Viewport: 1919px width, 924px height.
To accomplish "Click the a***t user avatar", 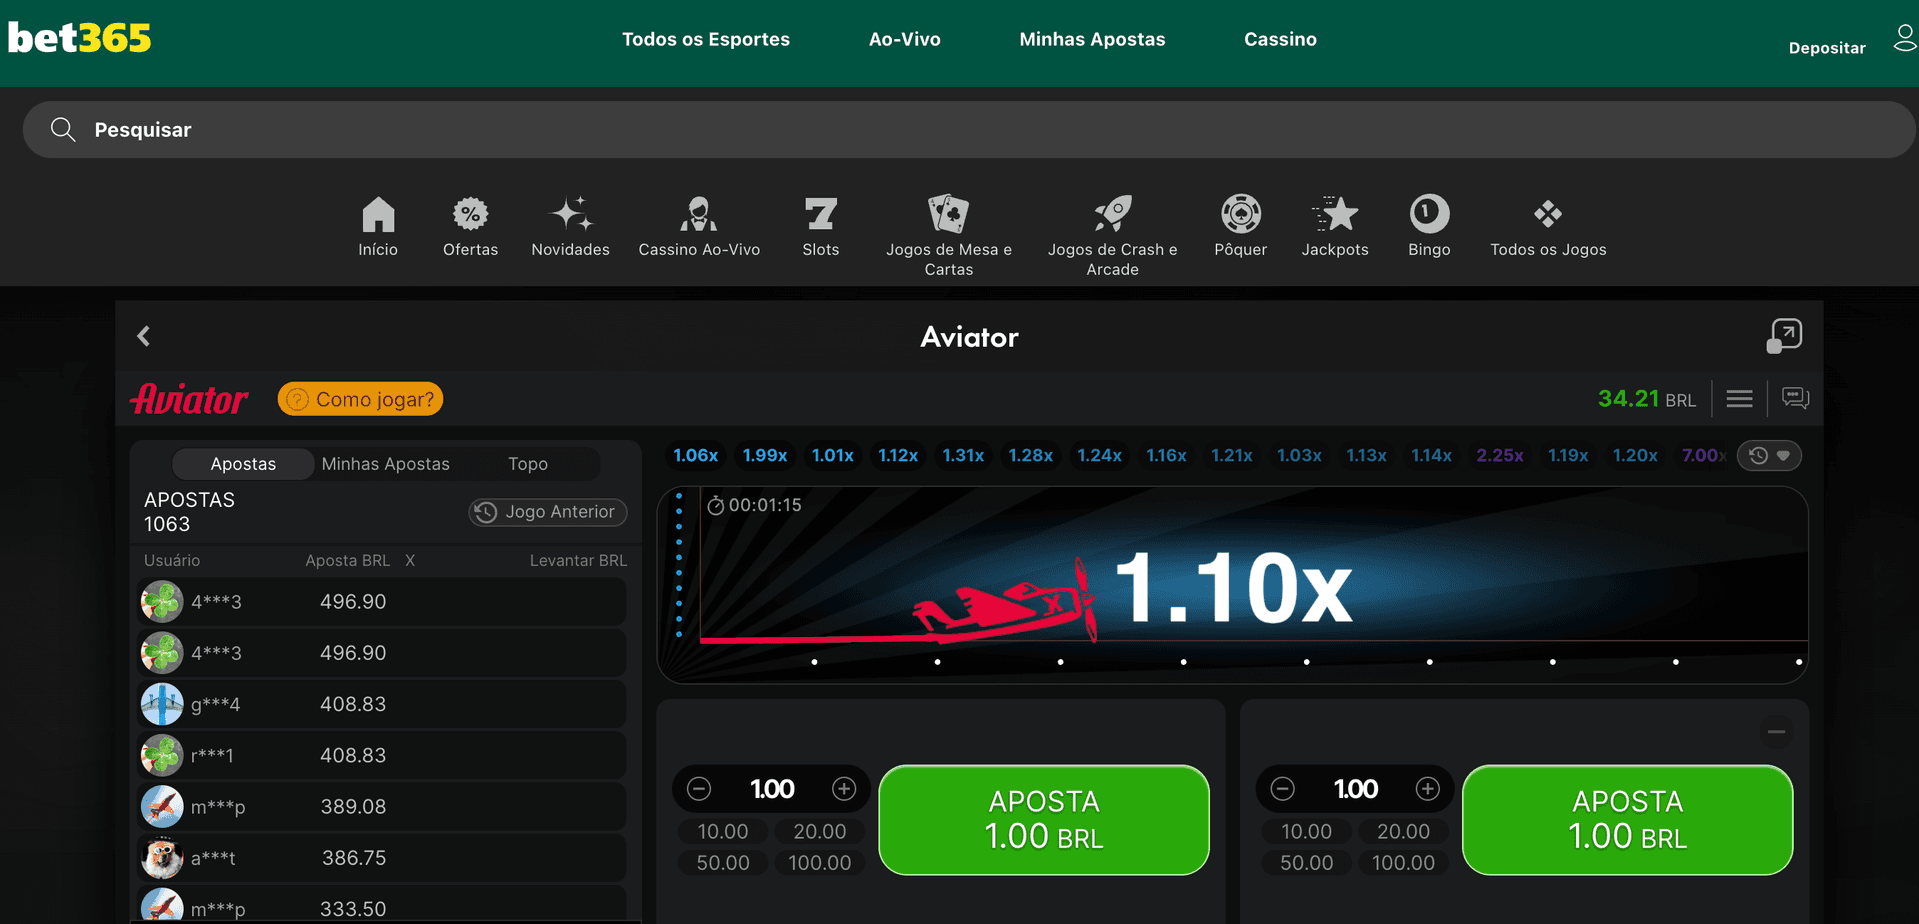I will click(162, 858).
